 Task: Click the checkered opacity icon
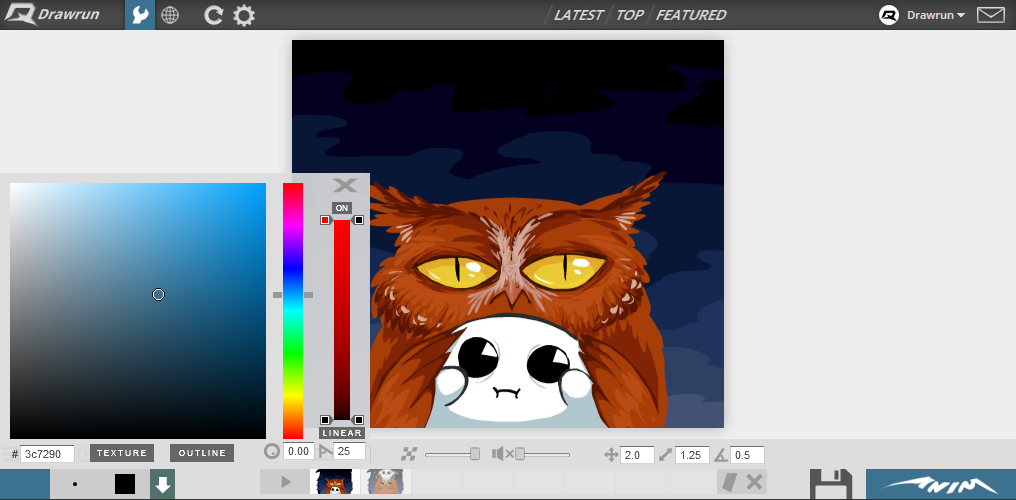pos(409,454)
